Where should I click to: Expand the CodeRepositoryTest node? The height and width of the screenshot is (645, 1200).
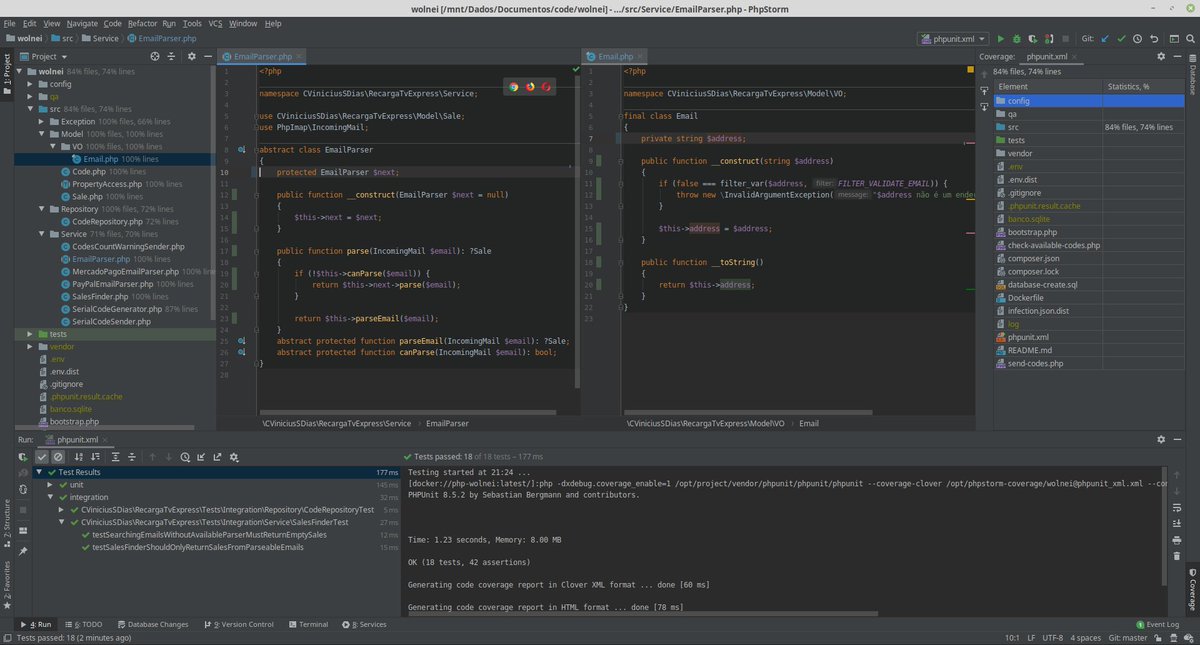point(61,510)
